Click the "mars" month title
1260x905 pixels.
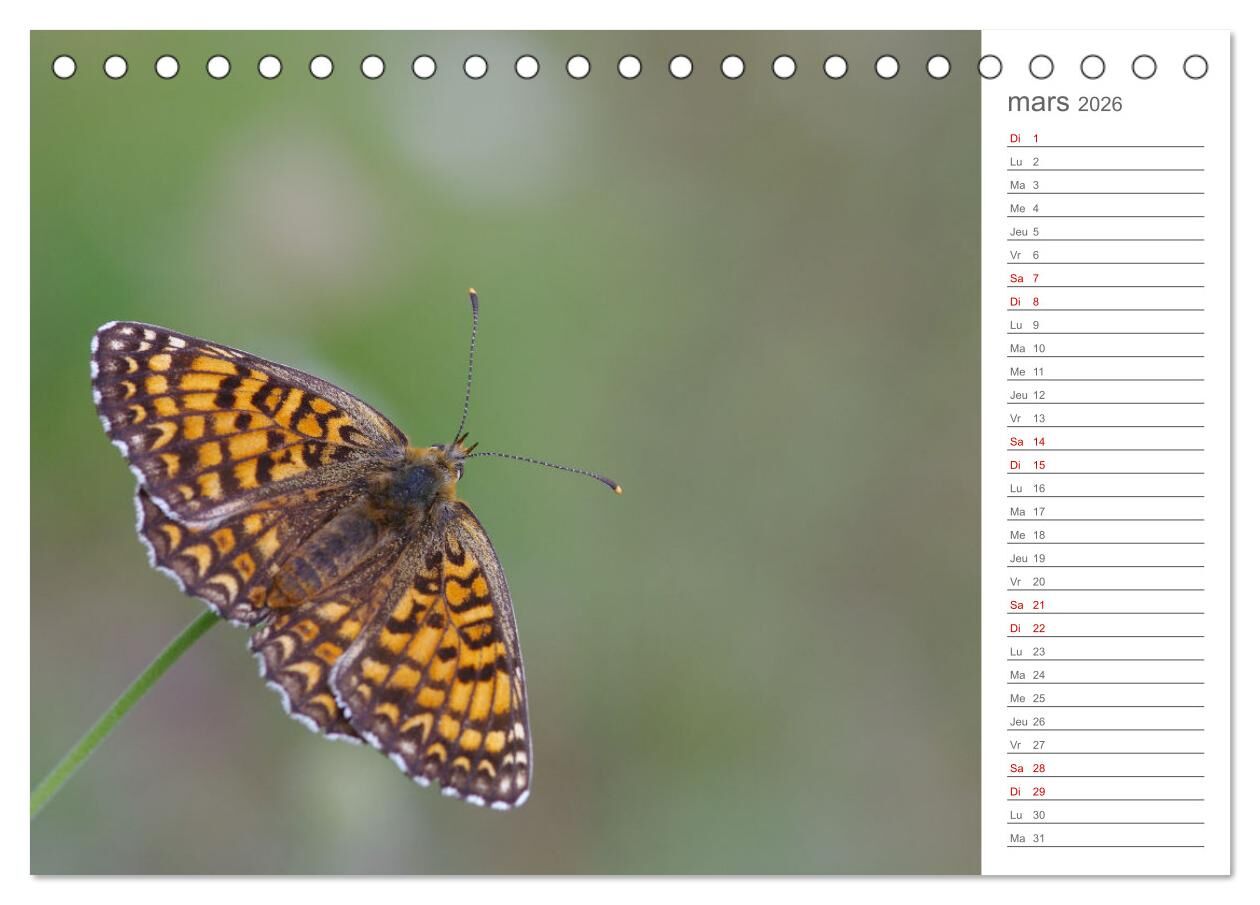coord(1037,102)
